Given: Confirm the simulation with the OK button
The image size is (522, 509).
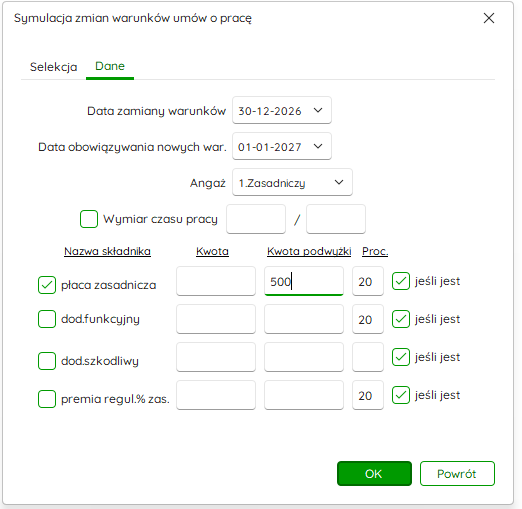Looking at the screenshot, I should point(374,473).
